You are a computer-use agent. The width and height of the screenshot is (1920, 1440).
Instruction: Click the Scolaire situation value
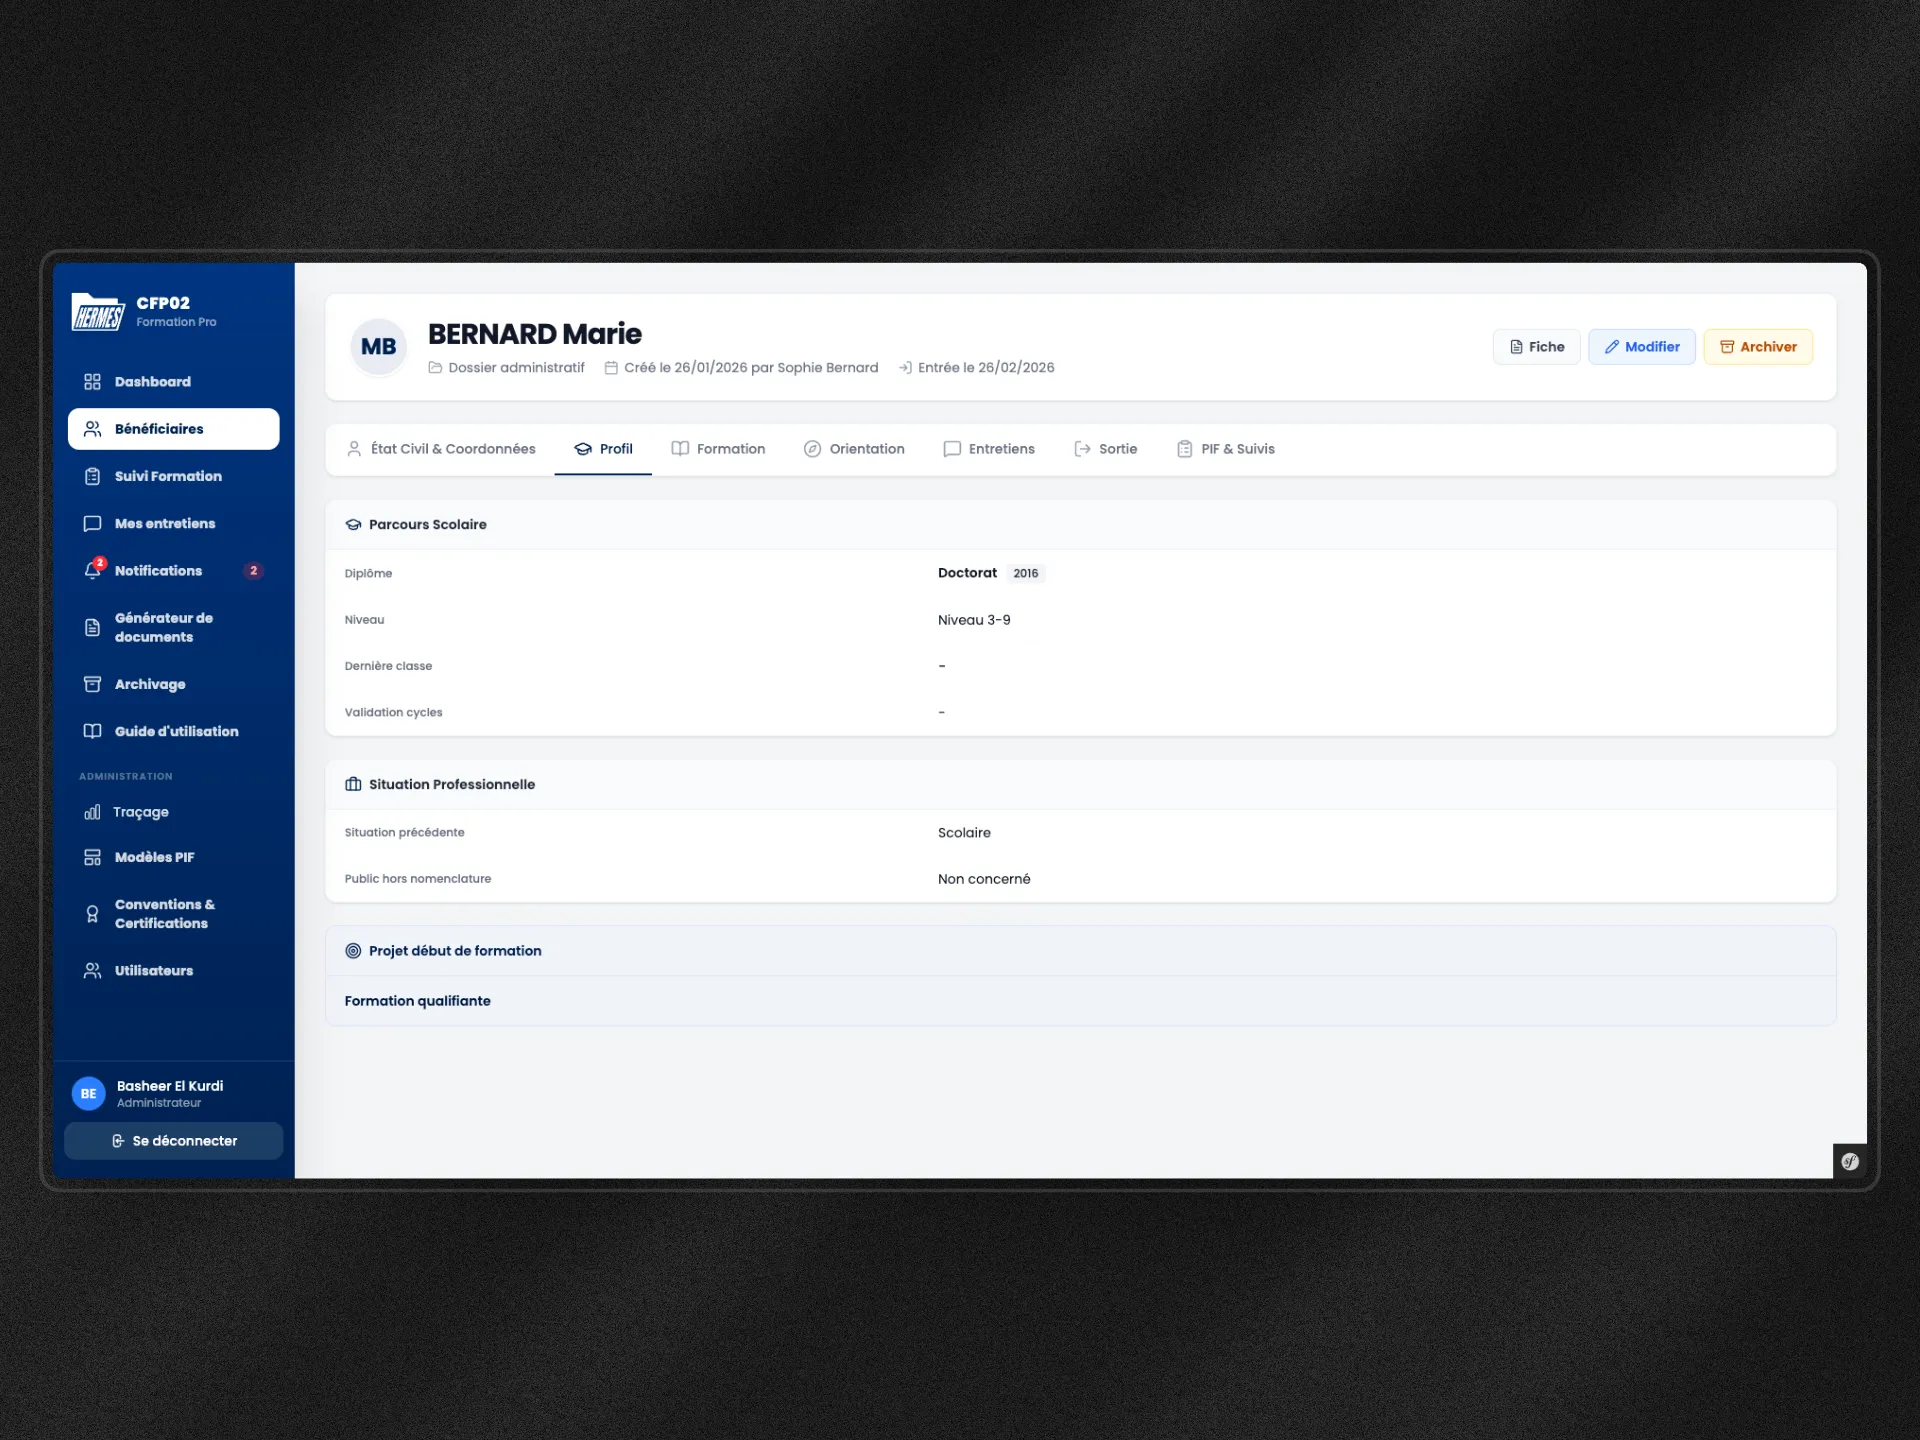point(964,833)
